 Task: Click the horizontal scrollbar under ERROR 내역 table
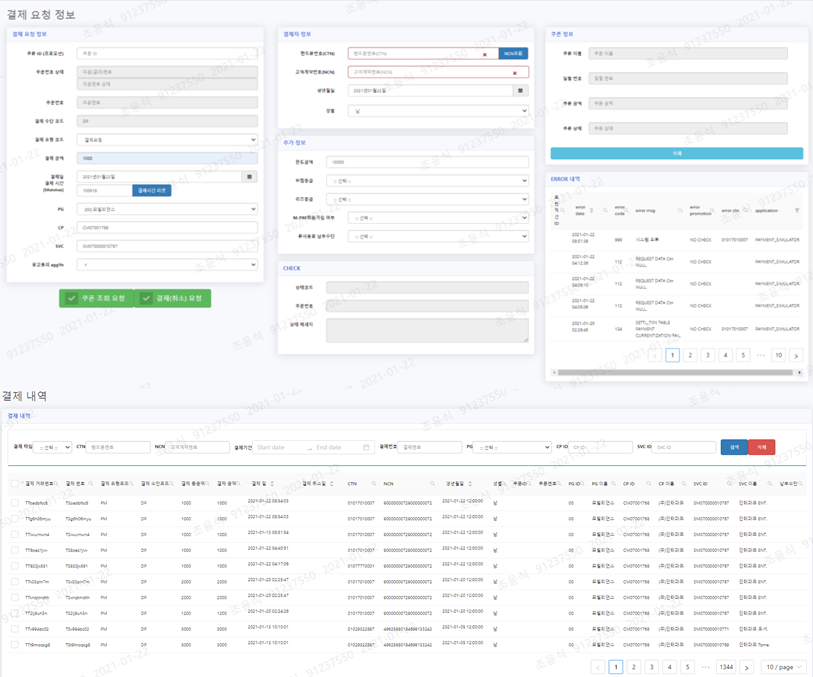point(675,372)
